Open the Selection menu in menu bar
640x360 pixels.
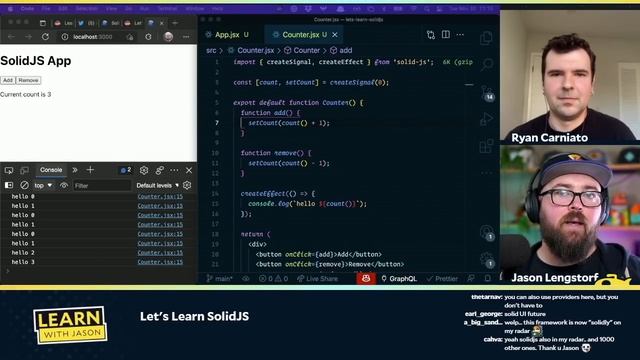[87, 8]
